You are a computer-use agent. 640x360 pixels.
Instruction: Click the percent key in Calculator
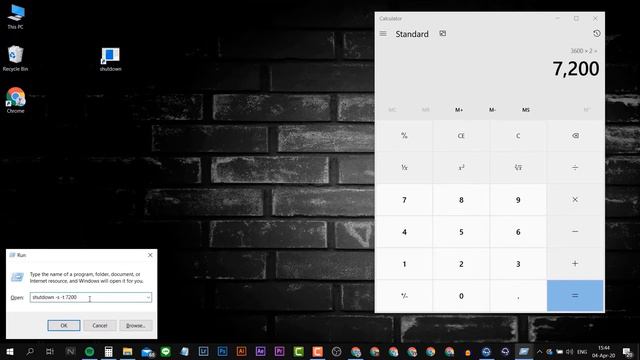click(404, 136)
